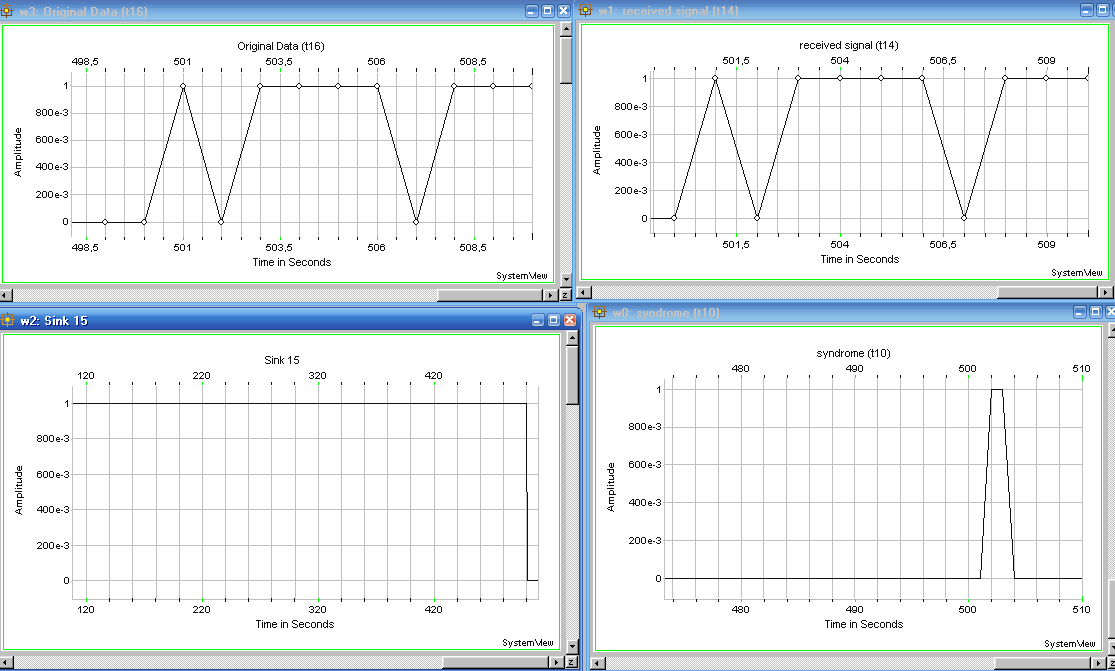Screen dimensions: 1115x671
Task: Maximize the w1 received signal window
Action: (x=1101, y=10)
